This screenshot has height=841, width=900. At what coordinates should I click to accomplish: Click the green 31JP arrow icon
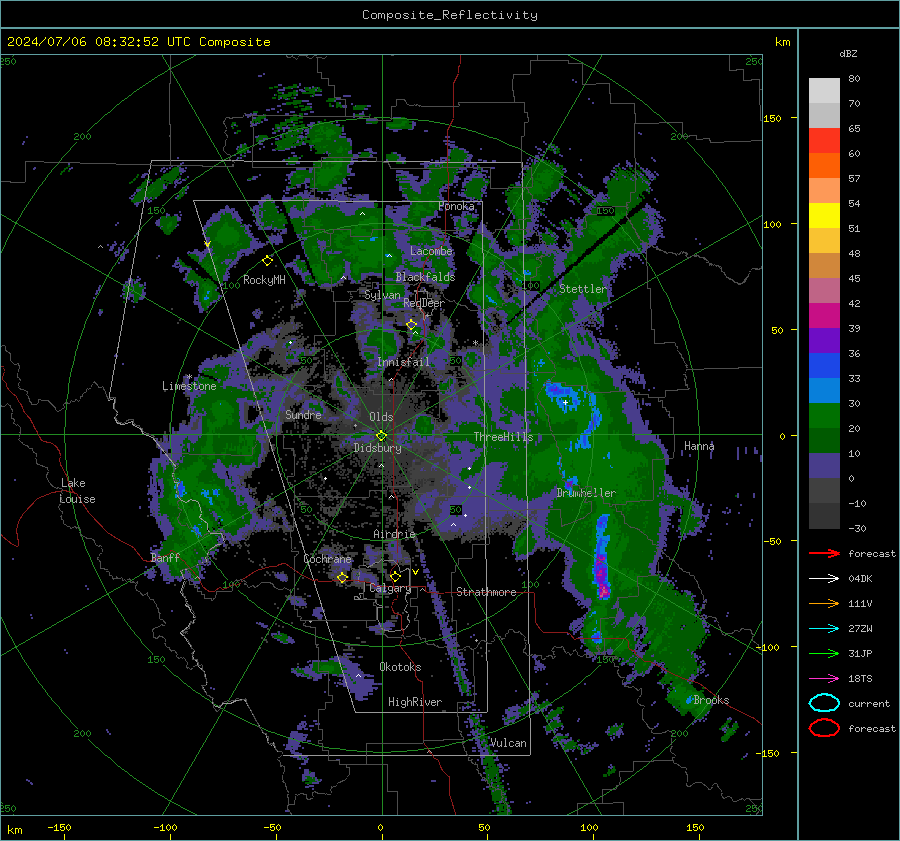tap(824, 653)
